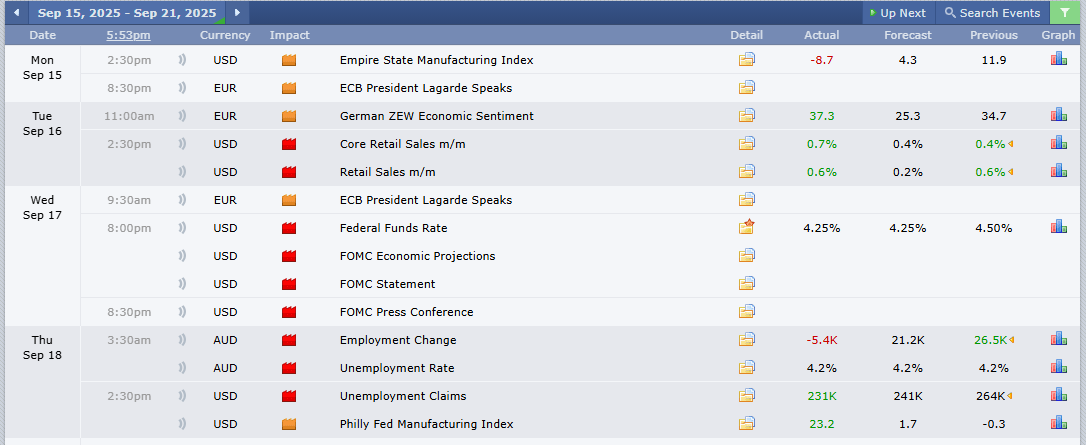The height and width of the screenshot is (445, 1086).
Task: Open the Sep 15 - Sep 21 date range picker
Action: 127,13
